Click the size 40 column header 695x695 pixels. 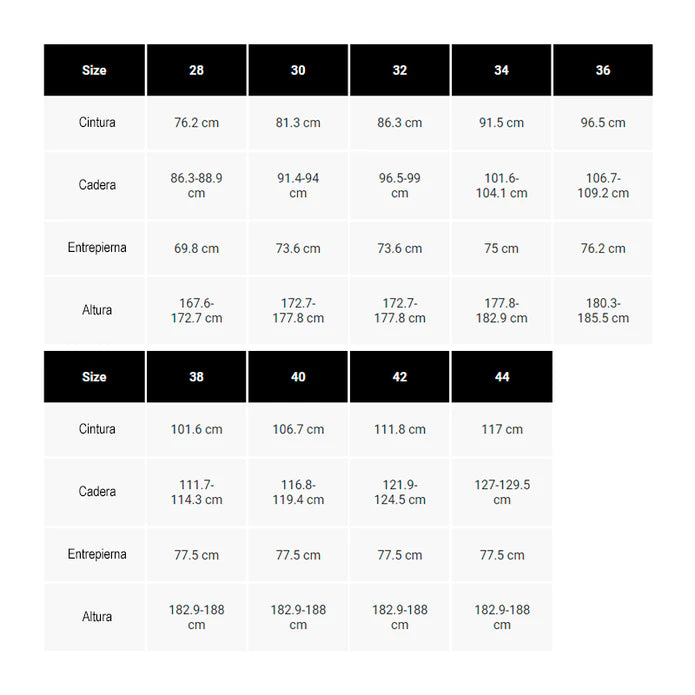click(x=298, y=377)
